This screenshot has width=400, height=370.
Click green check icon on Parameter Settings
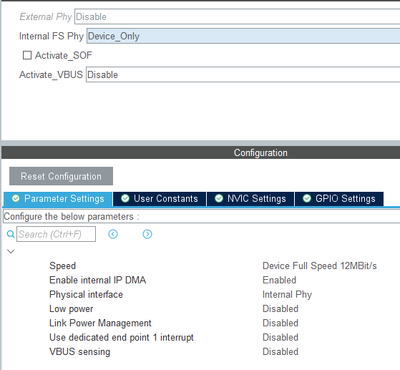[16, 199]
